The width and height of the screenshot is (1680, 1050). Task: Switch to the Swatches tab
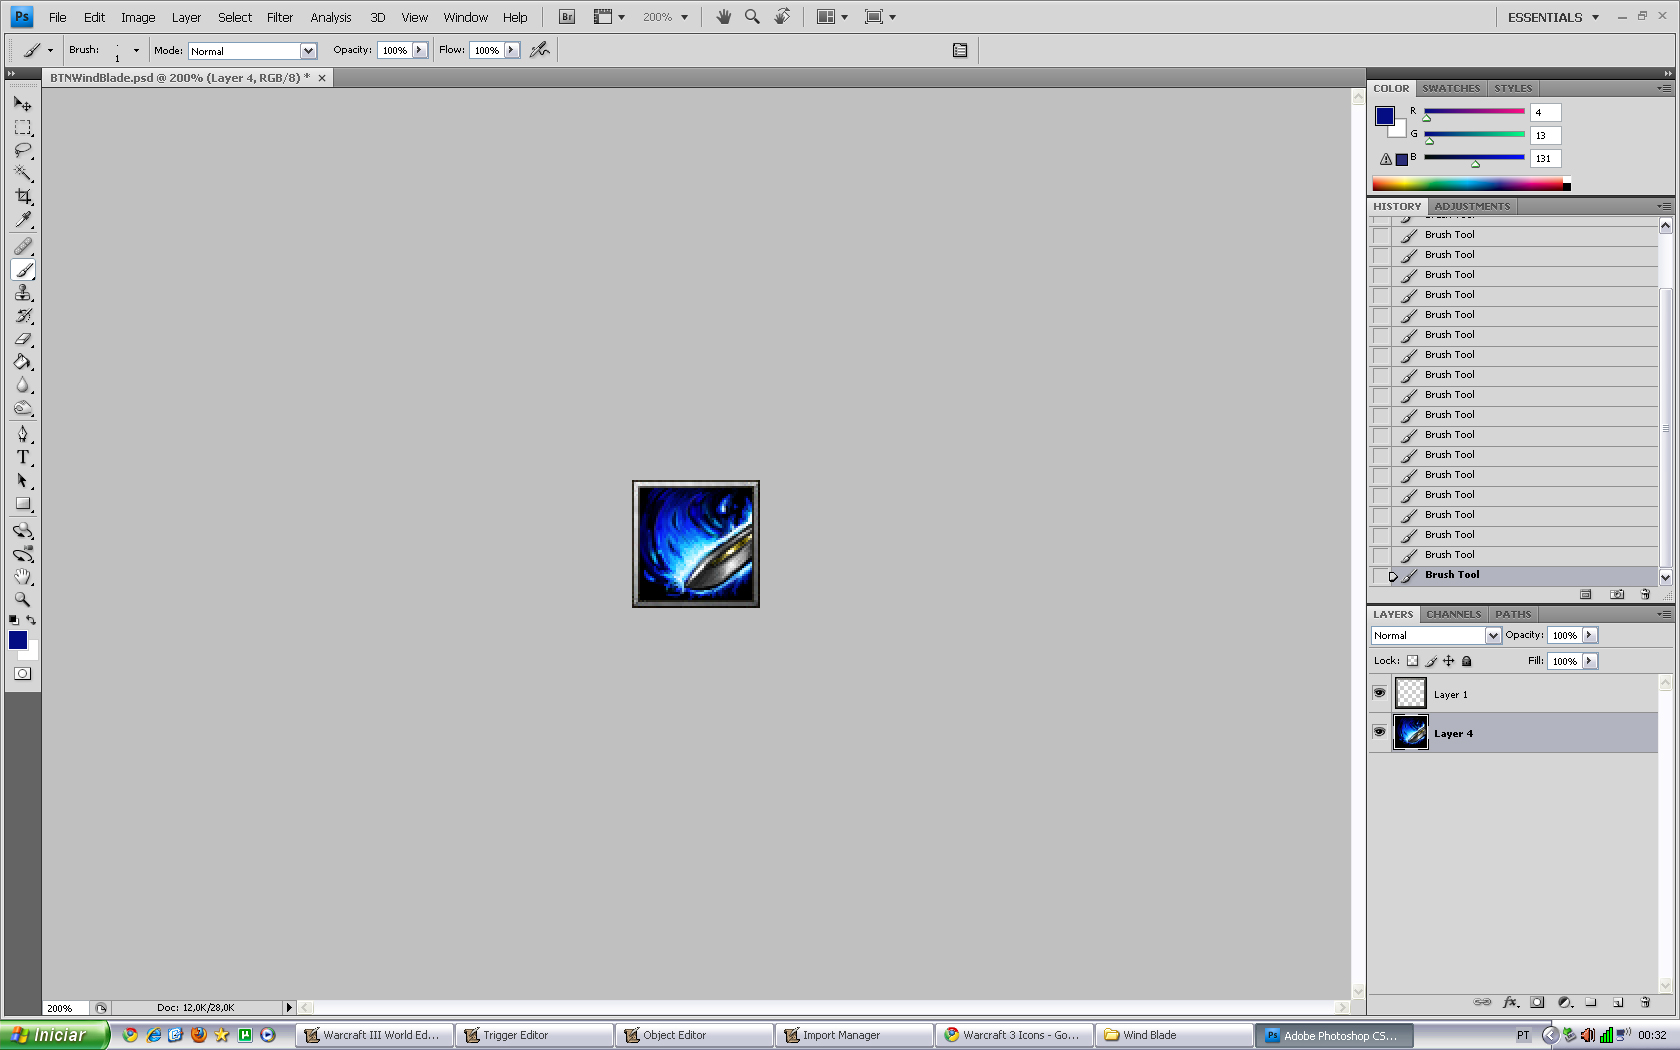[x=1451, y=88]
